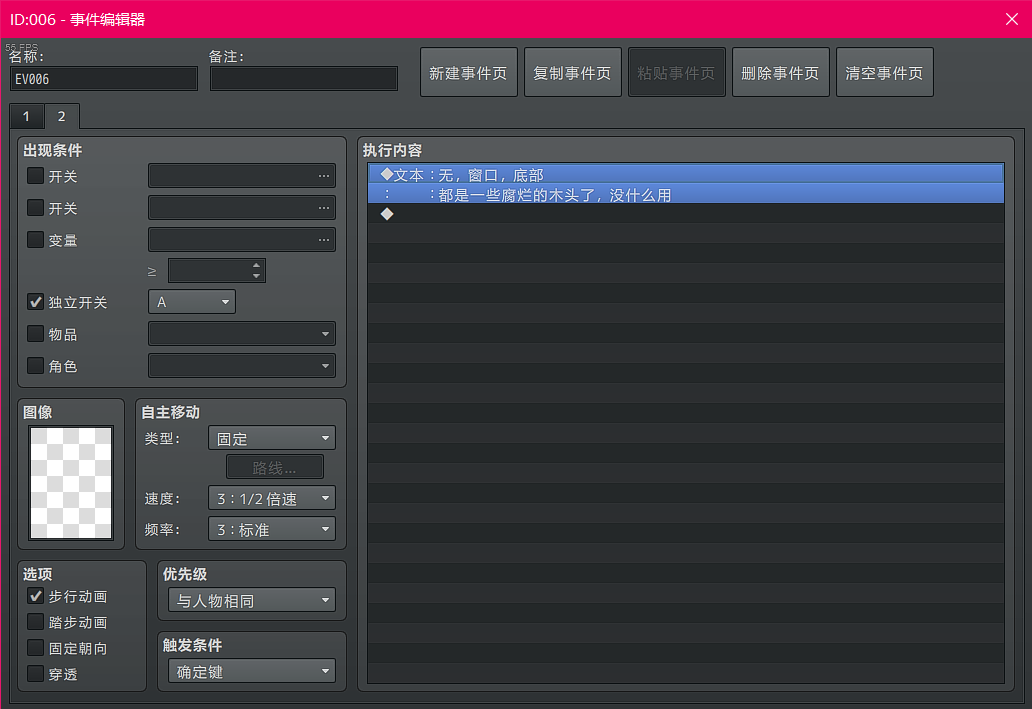
Task: Open the 触发条件 确定键 dropdown
Action: (x=251, y=671)
